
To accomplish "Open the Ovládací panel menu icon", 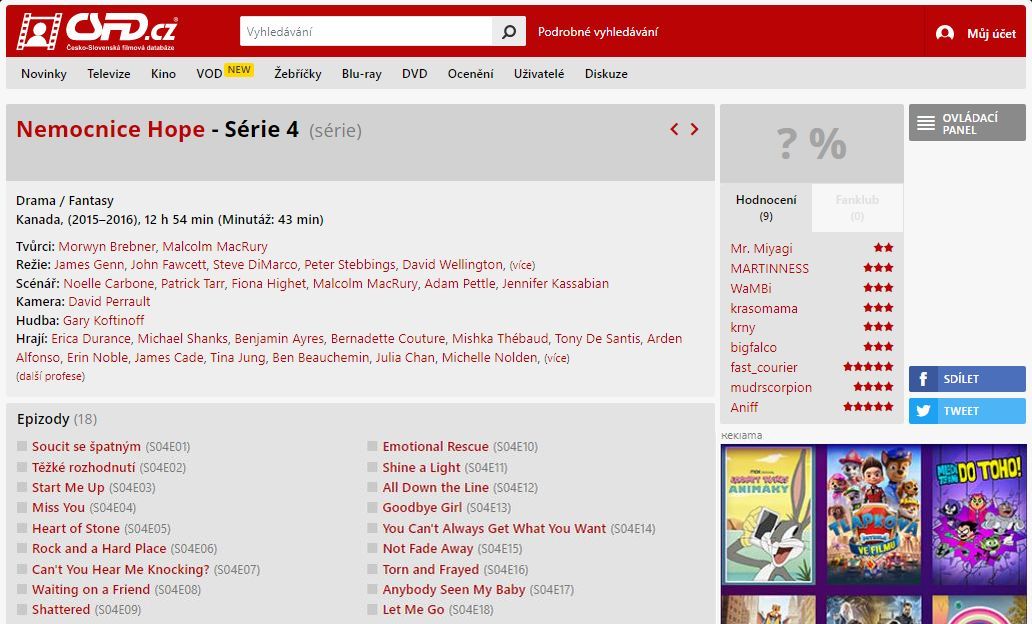I will 926,123.
